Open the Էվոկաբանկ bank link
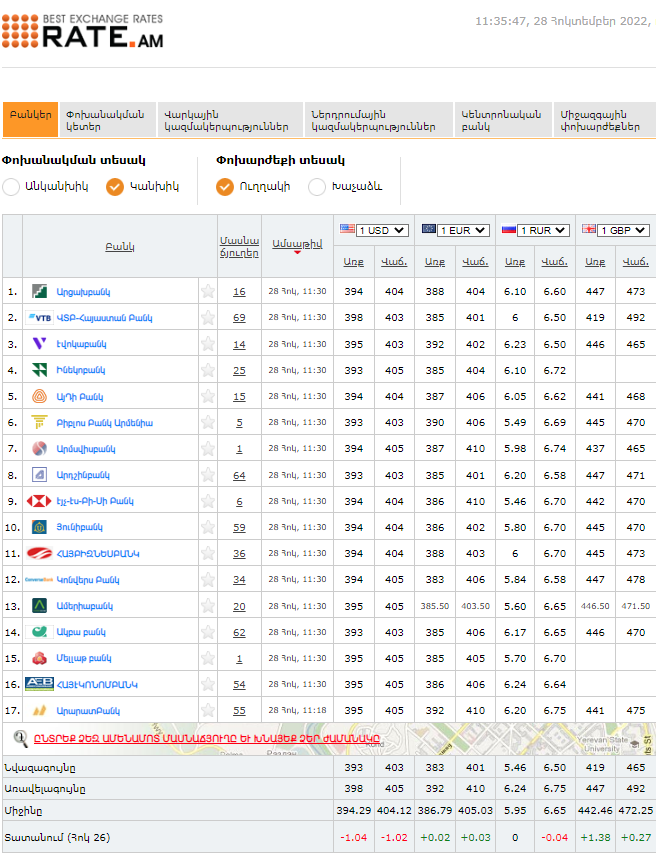The width and height of the screenshot is (656, 855). click(81, 344)
